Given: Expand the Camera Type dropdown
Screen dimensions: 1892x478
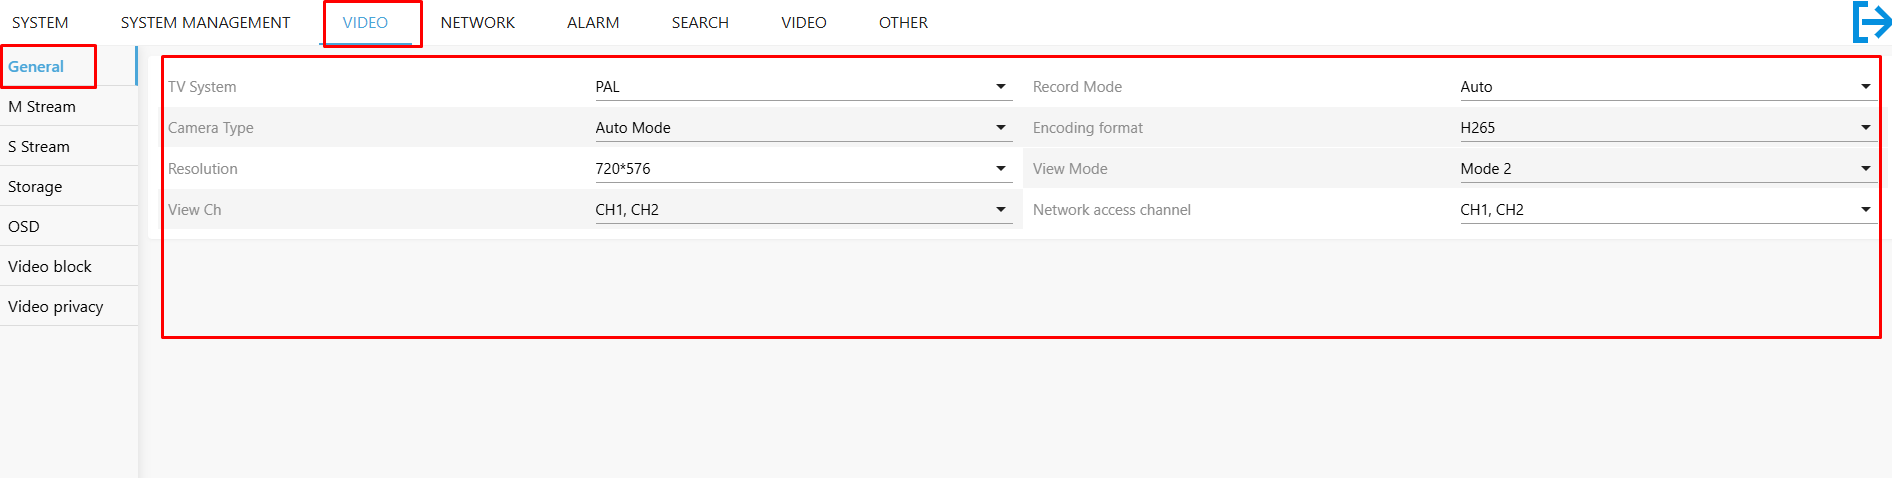Looking at the screenshot, I should coord(803,128).
